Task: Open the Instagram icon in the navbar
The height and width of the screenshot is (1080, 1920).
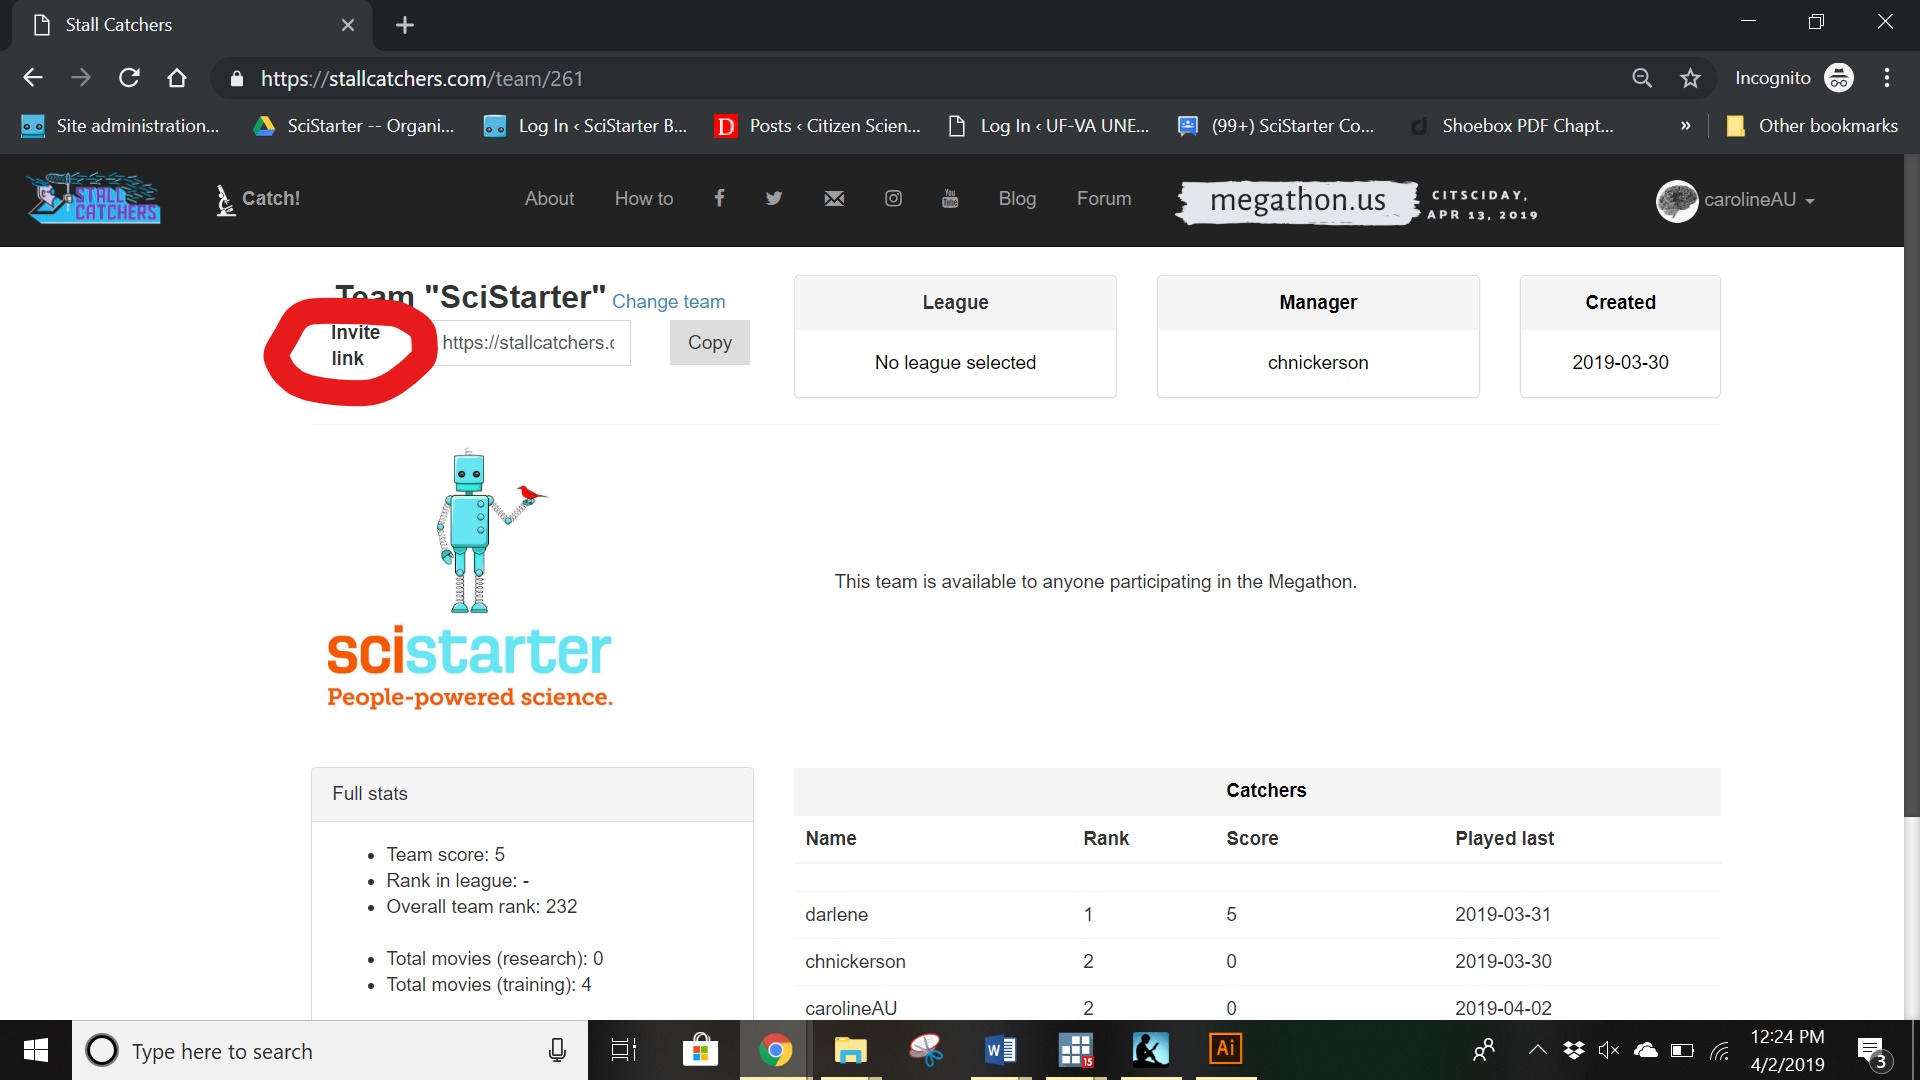Action: tap(893, 198)
